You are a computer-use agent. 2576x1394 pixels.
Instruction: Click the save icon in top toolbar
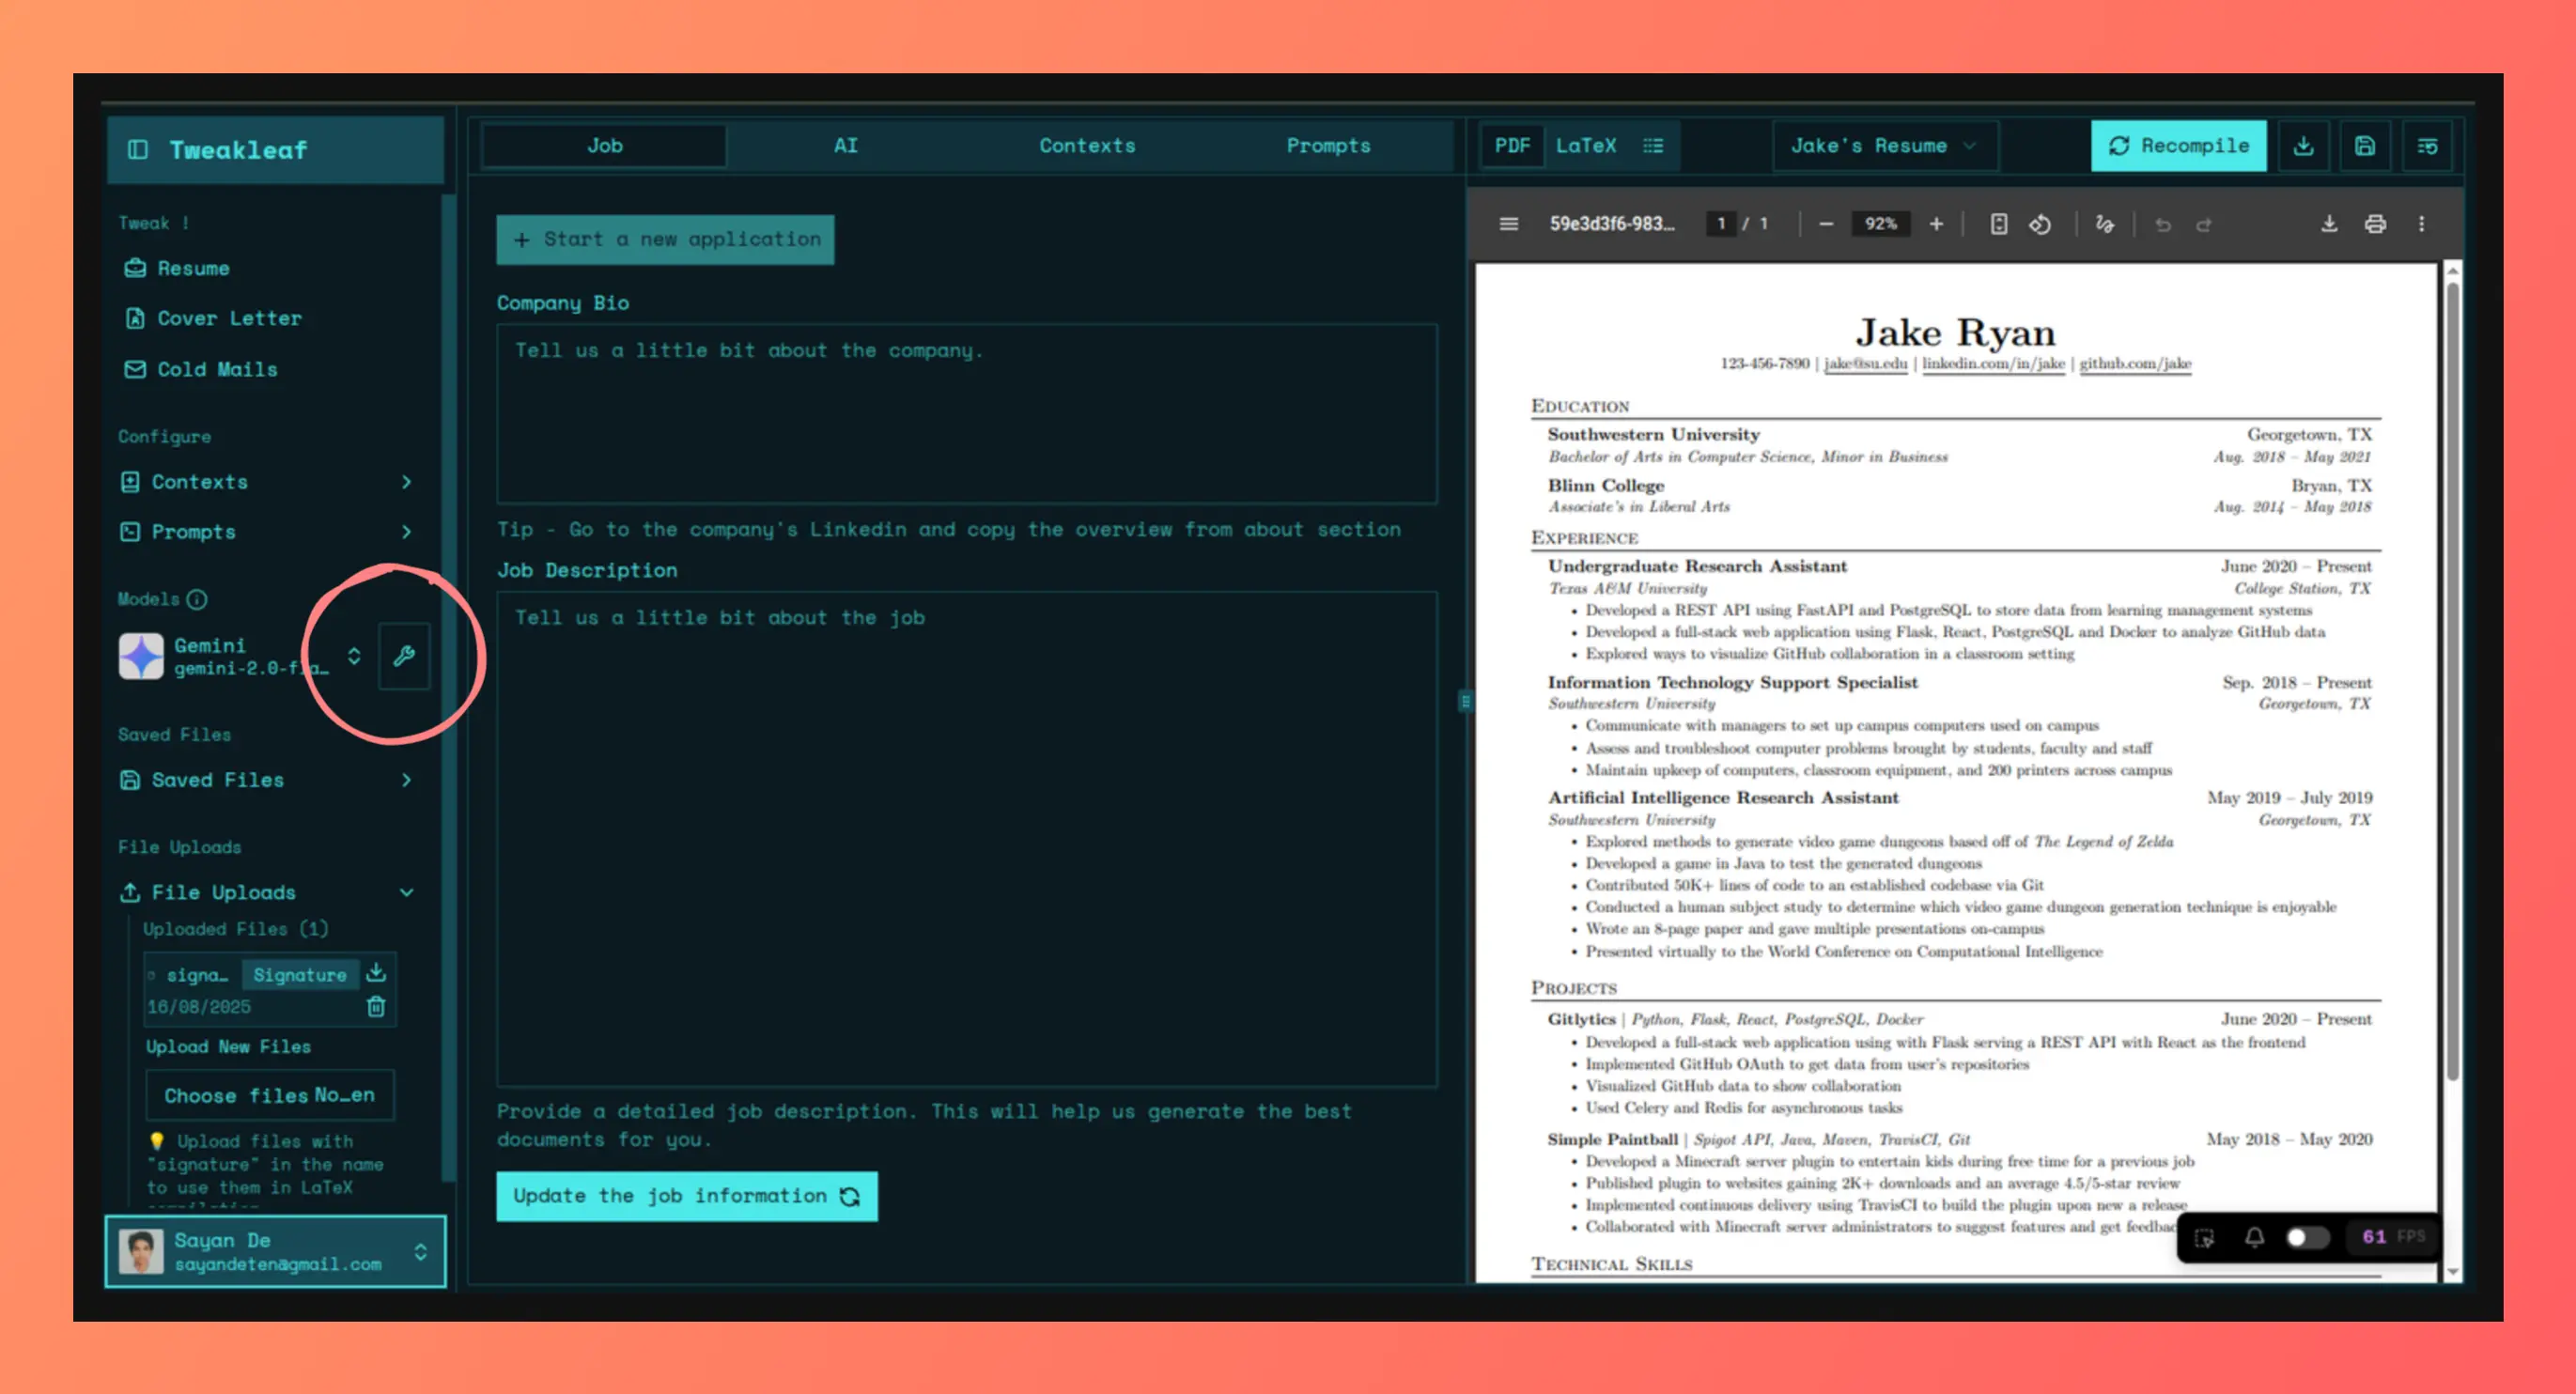pyautogui.click(x=2364, y=146)
